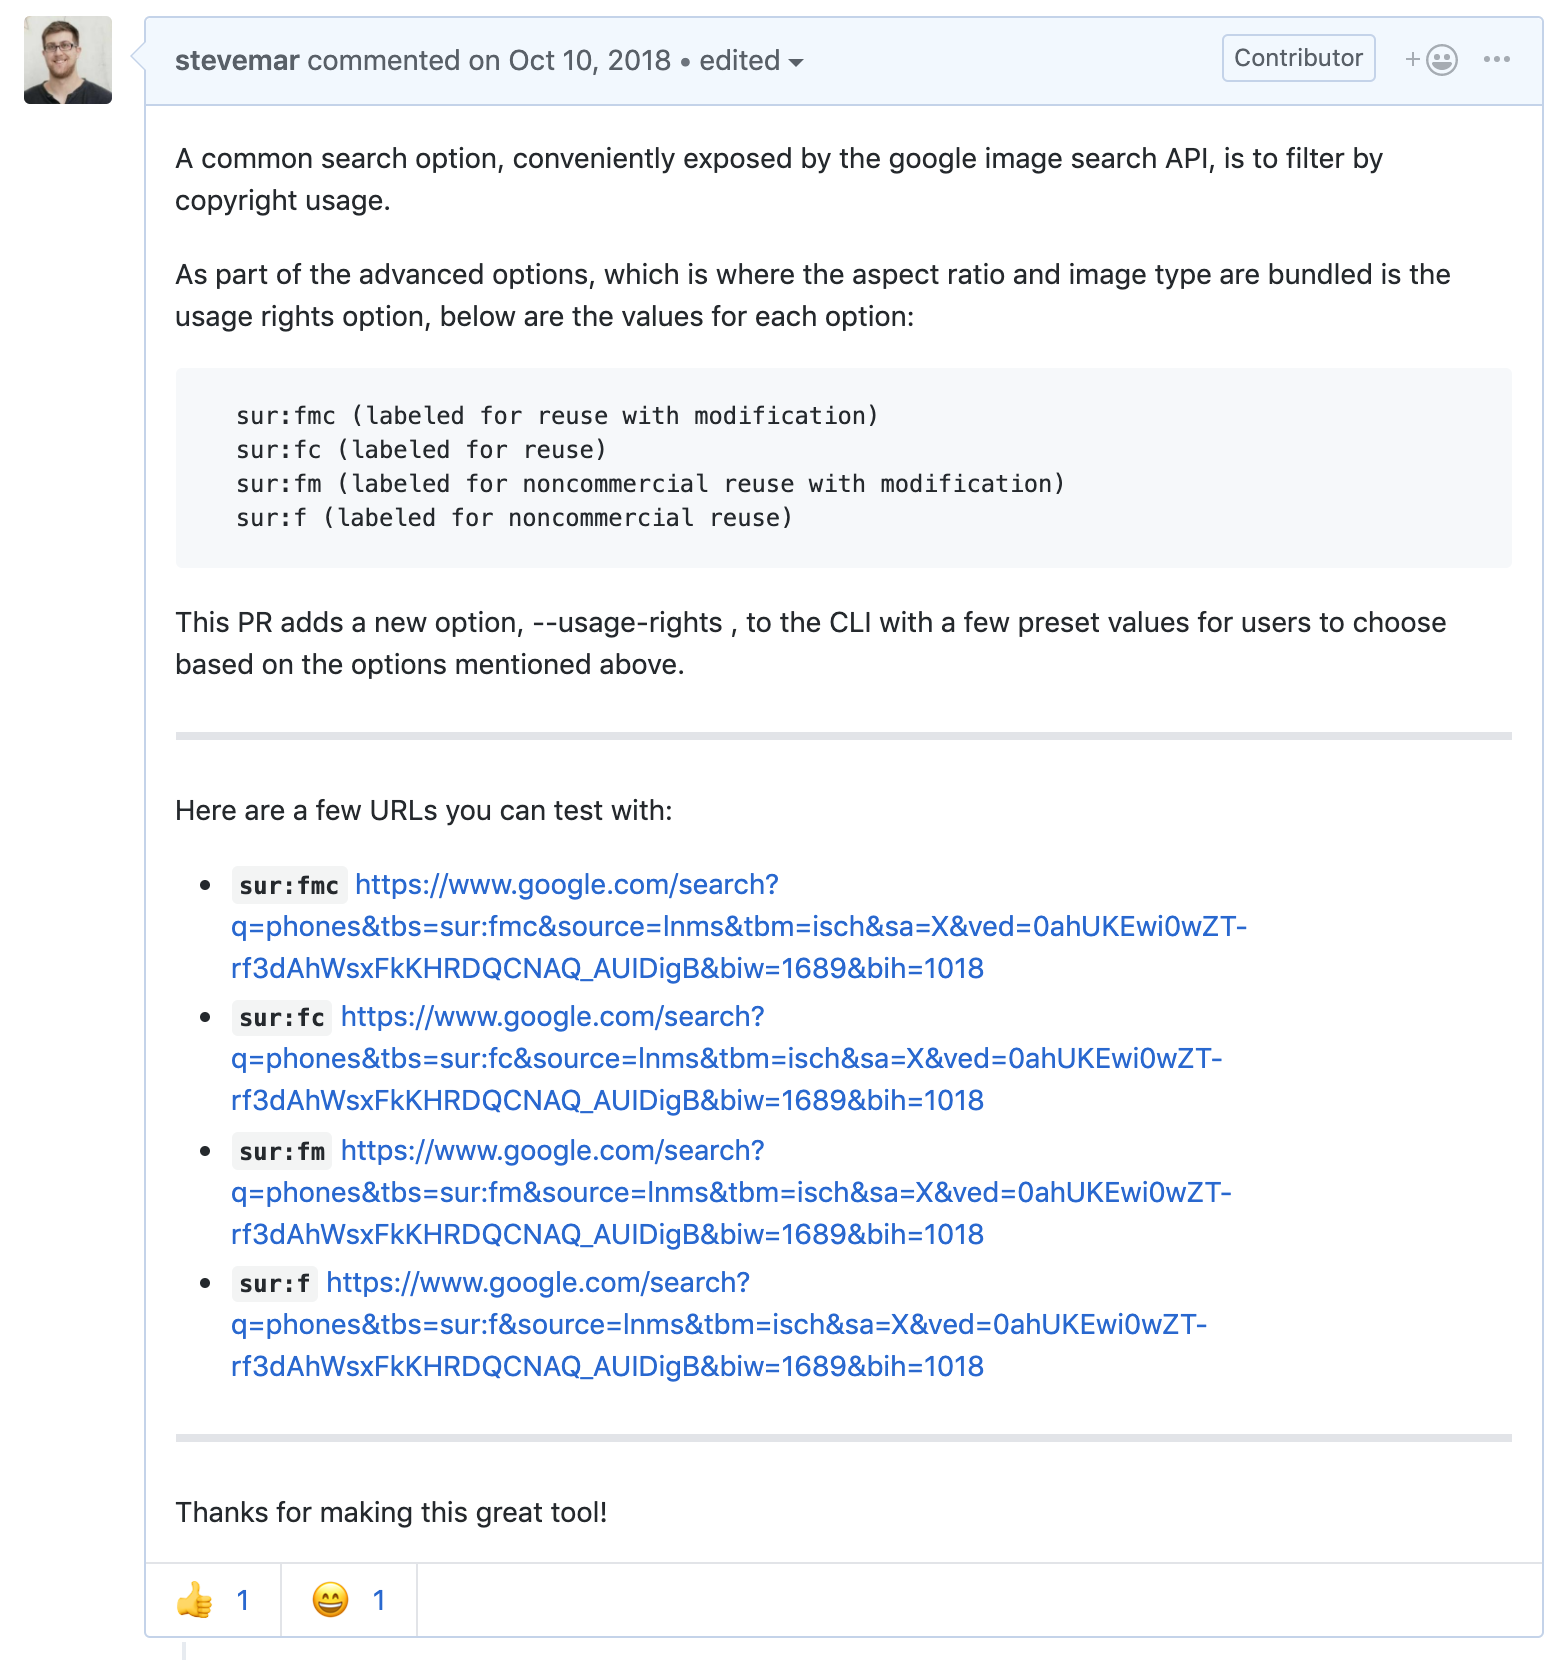This screenshot has height=1660, width=1560.
Task: Open stevemar's profile avatar
Action: coord(68,60)
